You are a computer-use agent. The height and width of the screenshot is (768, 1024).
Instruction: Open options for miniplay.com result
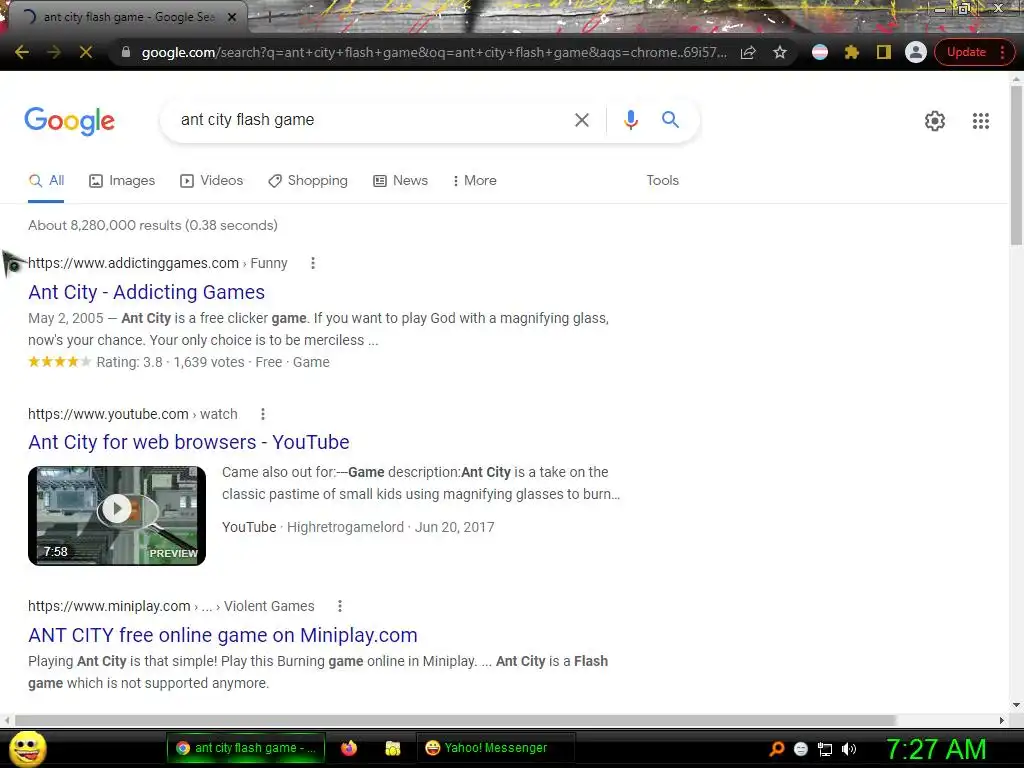340,606
